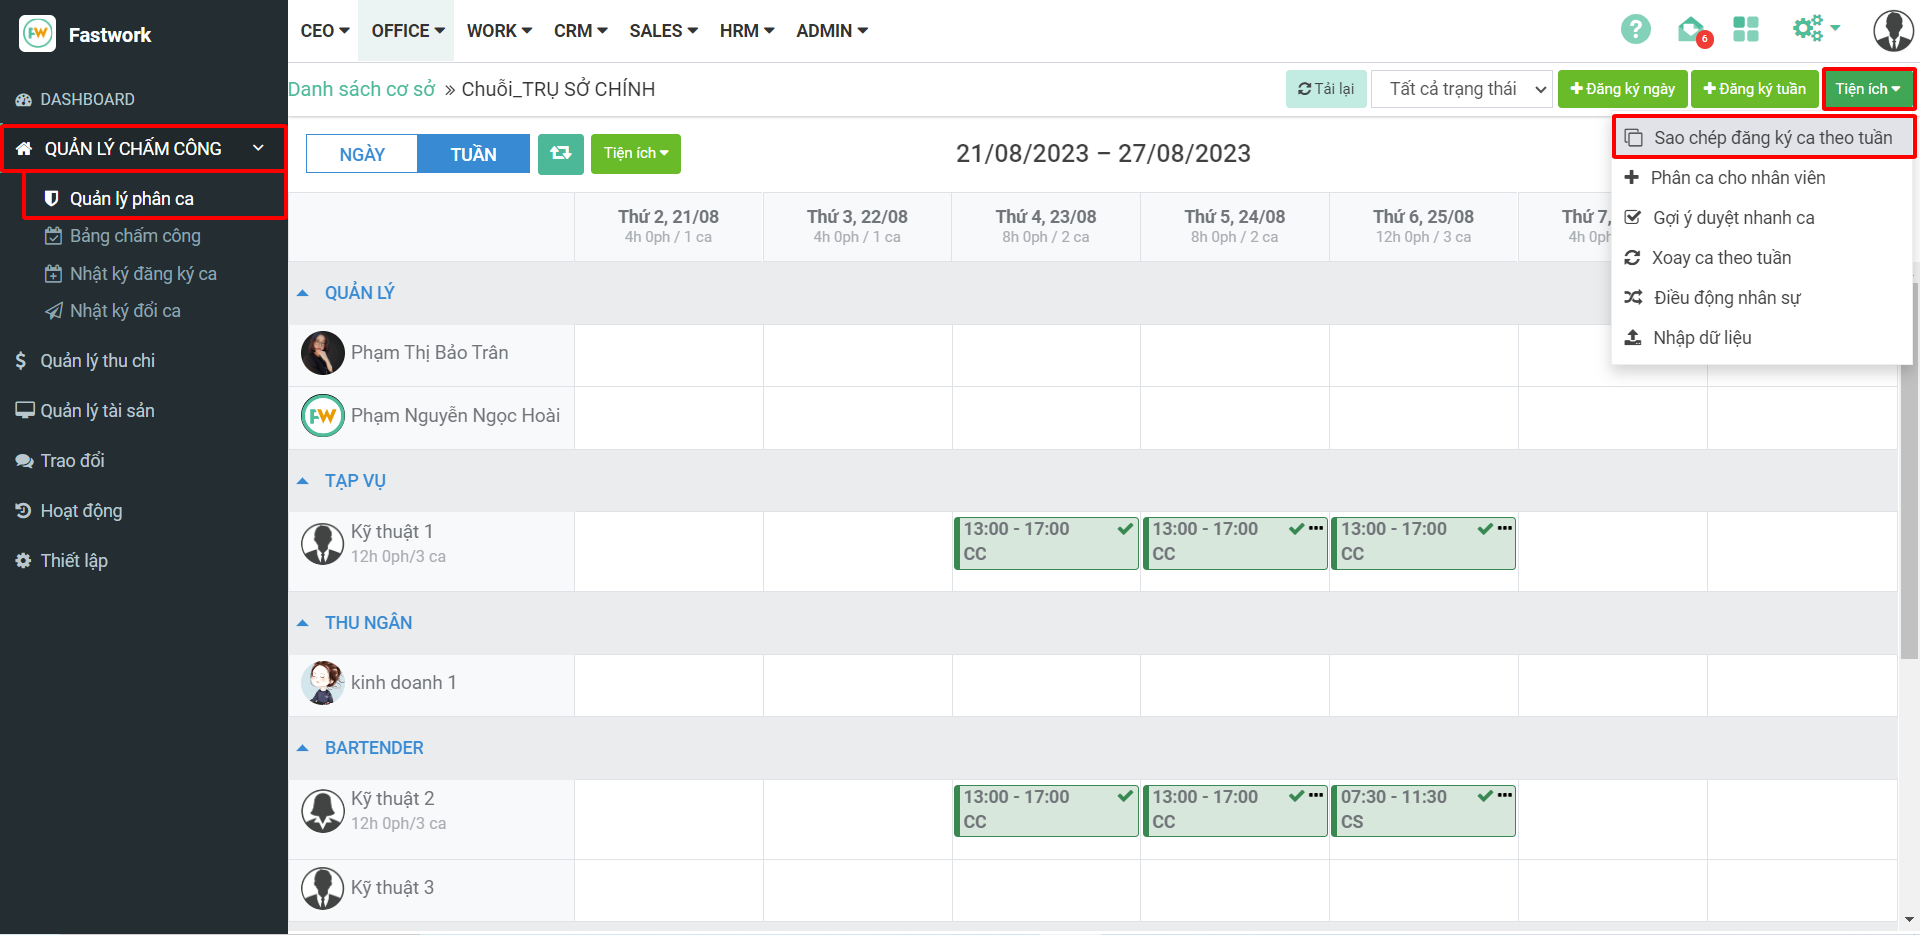Image resolution: width=1920 pixels, height=935 pixels.
Task: Collapse the BARTENDER group
Action: 303,748
